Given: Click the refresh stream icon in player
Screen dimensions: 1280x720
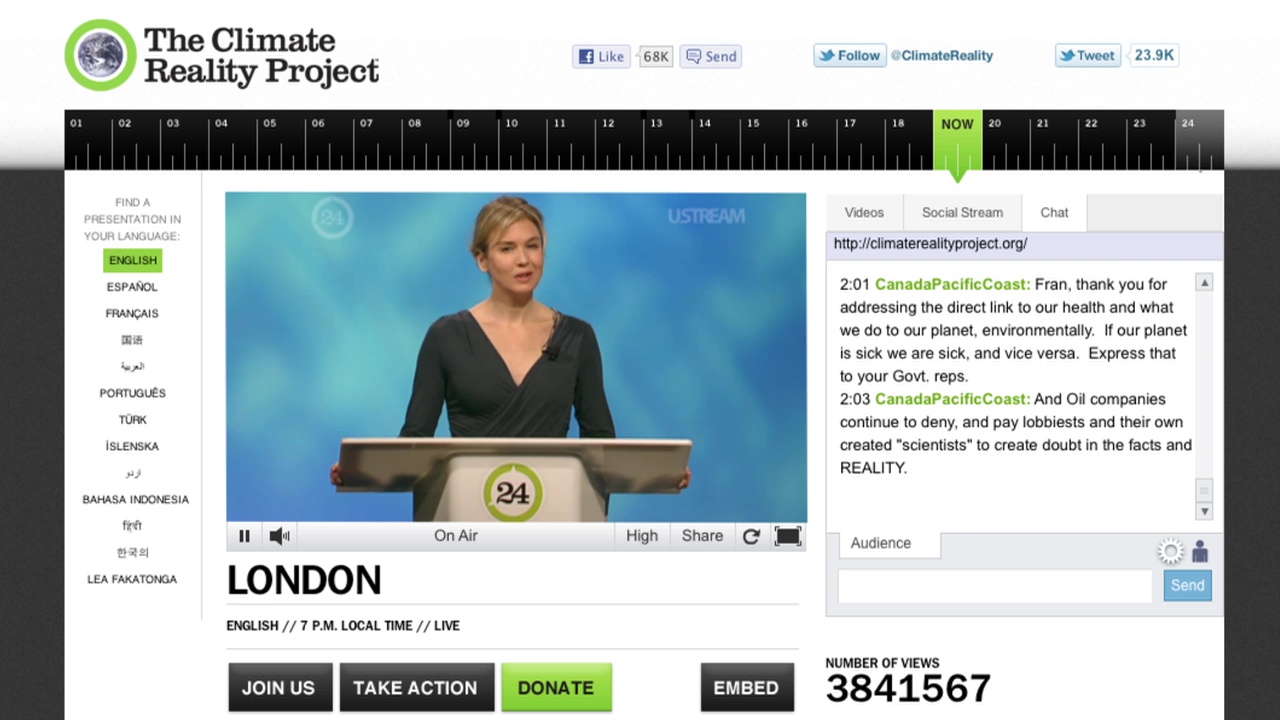Looking at the screenshot, I should [x=751, y=536].
